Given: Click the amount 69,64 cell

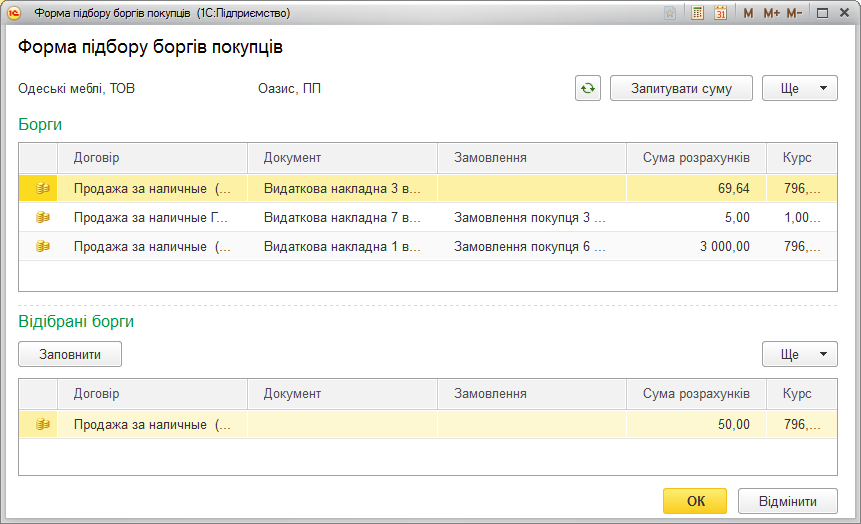Looking at the screenshot, I should [696, 188].
